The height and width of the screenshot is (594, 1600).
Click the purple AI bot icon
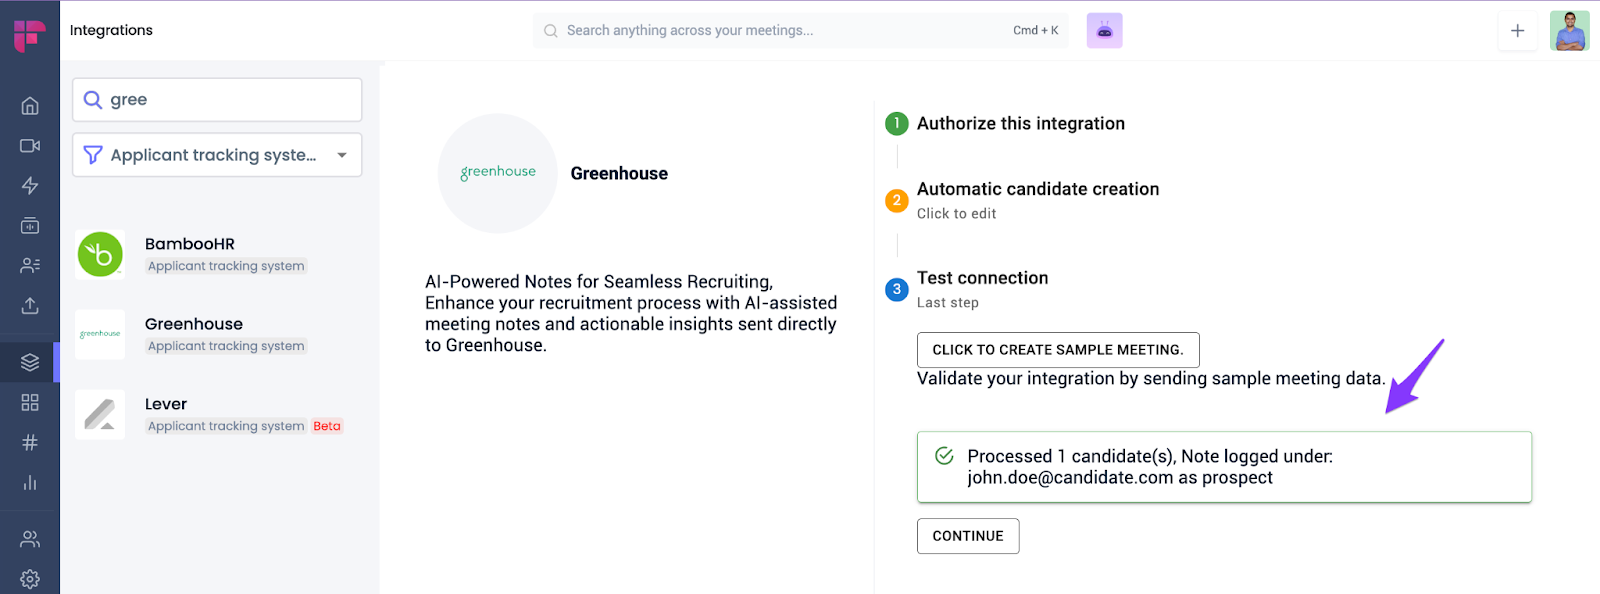[1104, 31]
